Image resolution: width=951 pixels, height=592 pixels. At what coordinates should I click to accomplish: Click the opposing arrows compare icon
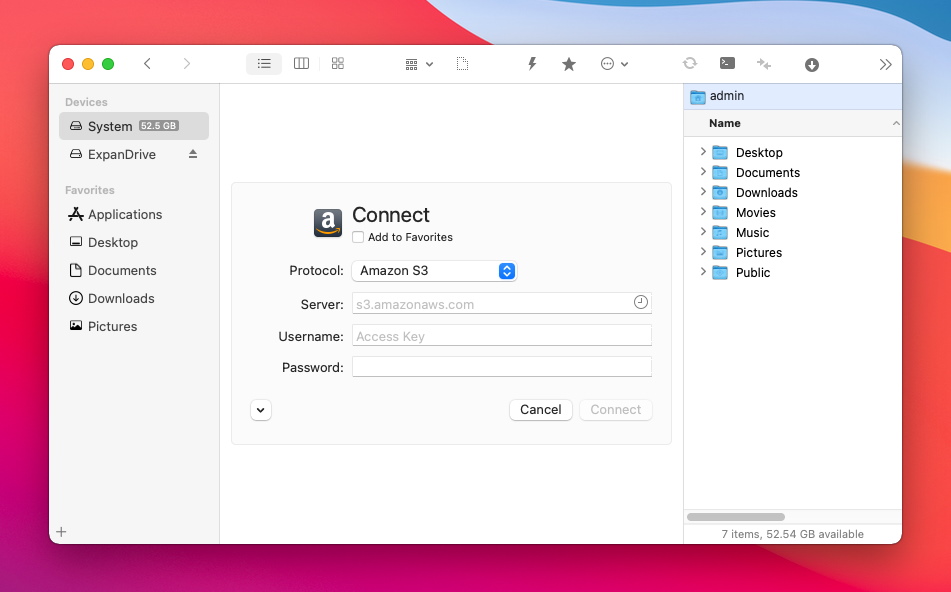click(x=764, y=64)
